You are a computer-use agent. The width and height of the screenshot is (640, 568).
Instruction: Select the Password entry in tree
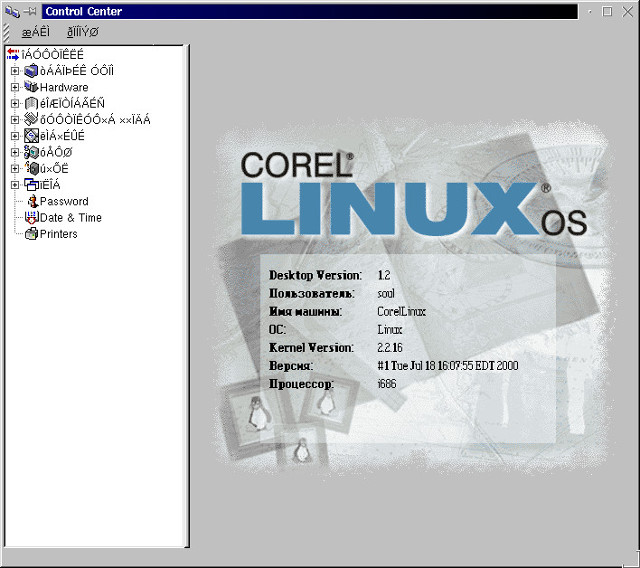point(64,202)
